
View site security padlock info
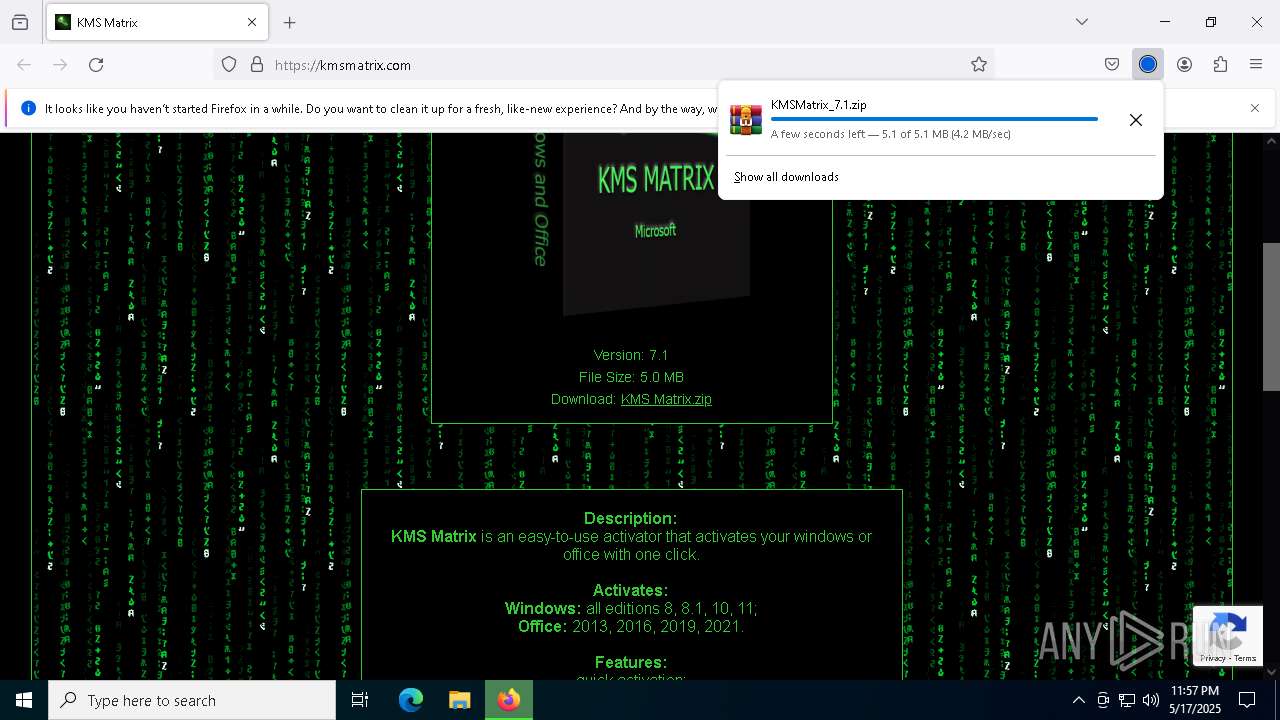click(257, 65)
